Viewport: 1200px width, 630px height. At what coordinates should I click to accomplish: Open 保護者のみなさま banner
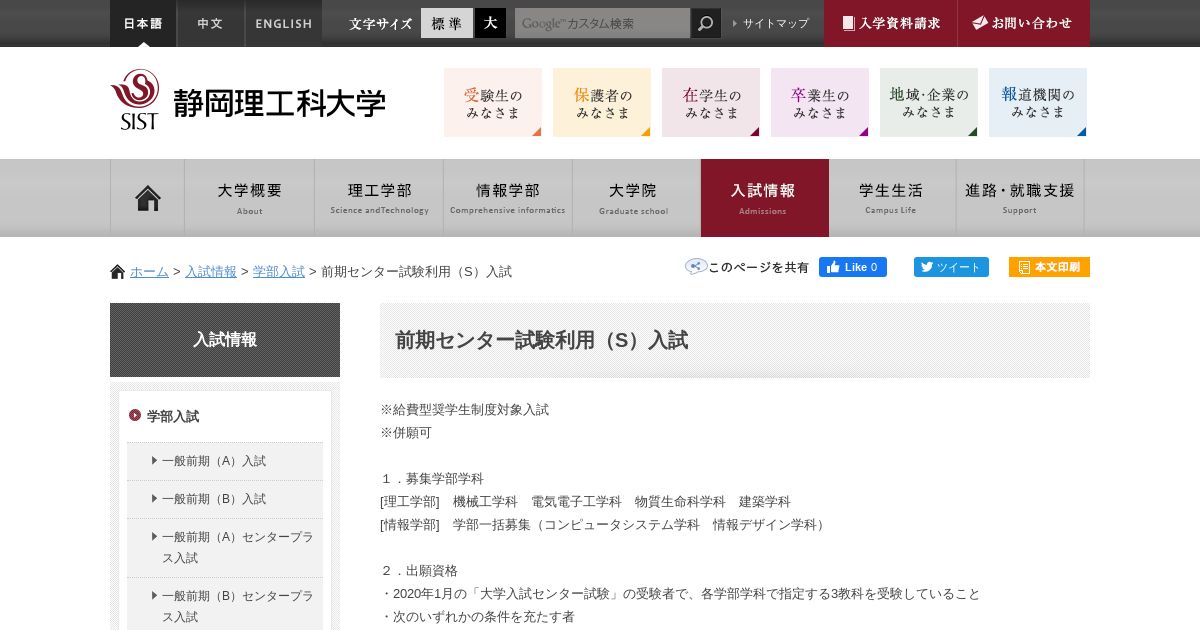point(602,102)
